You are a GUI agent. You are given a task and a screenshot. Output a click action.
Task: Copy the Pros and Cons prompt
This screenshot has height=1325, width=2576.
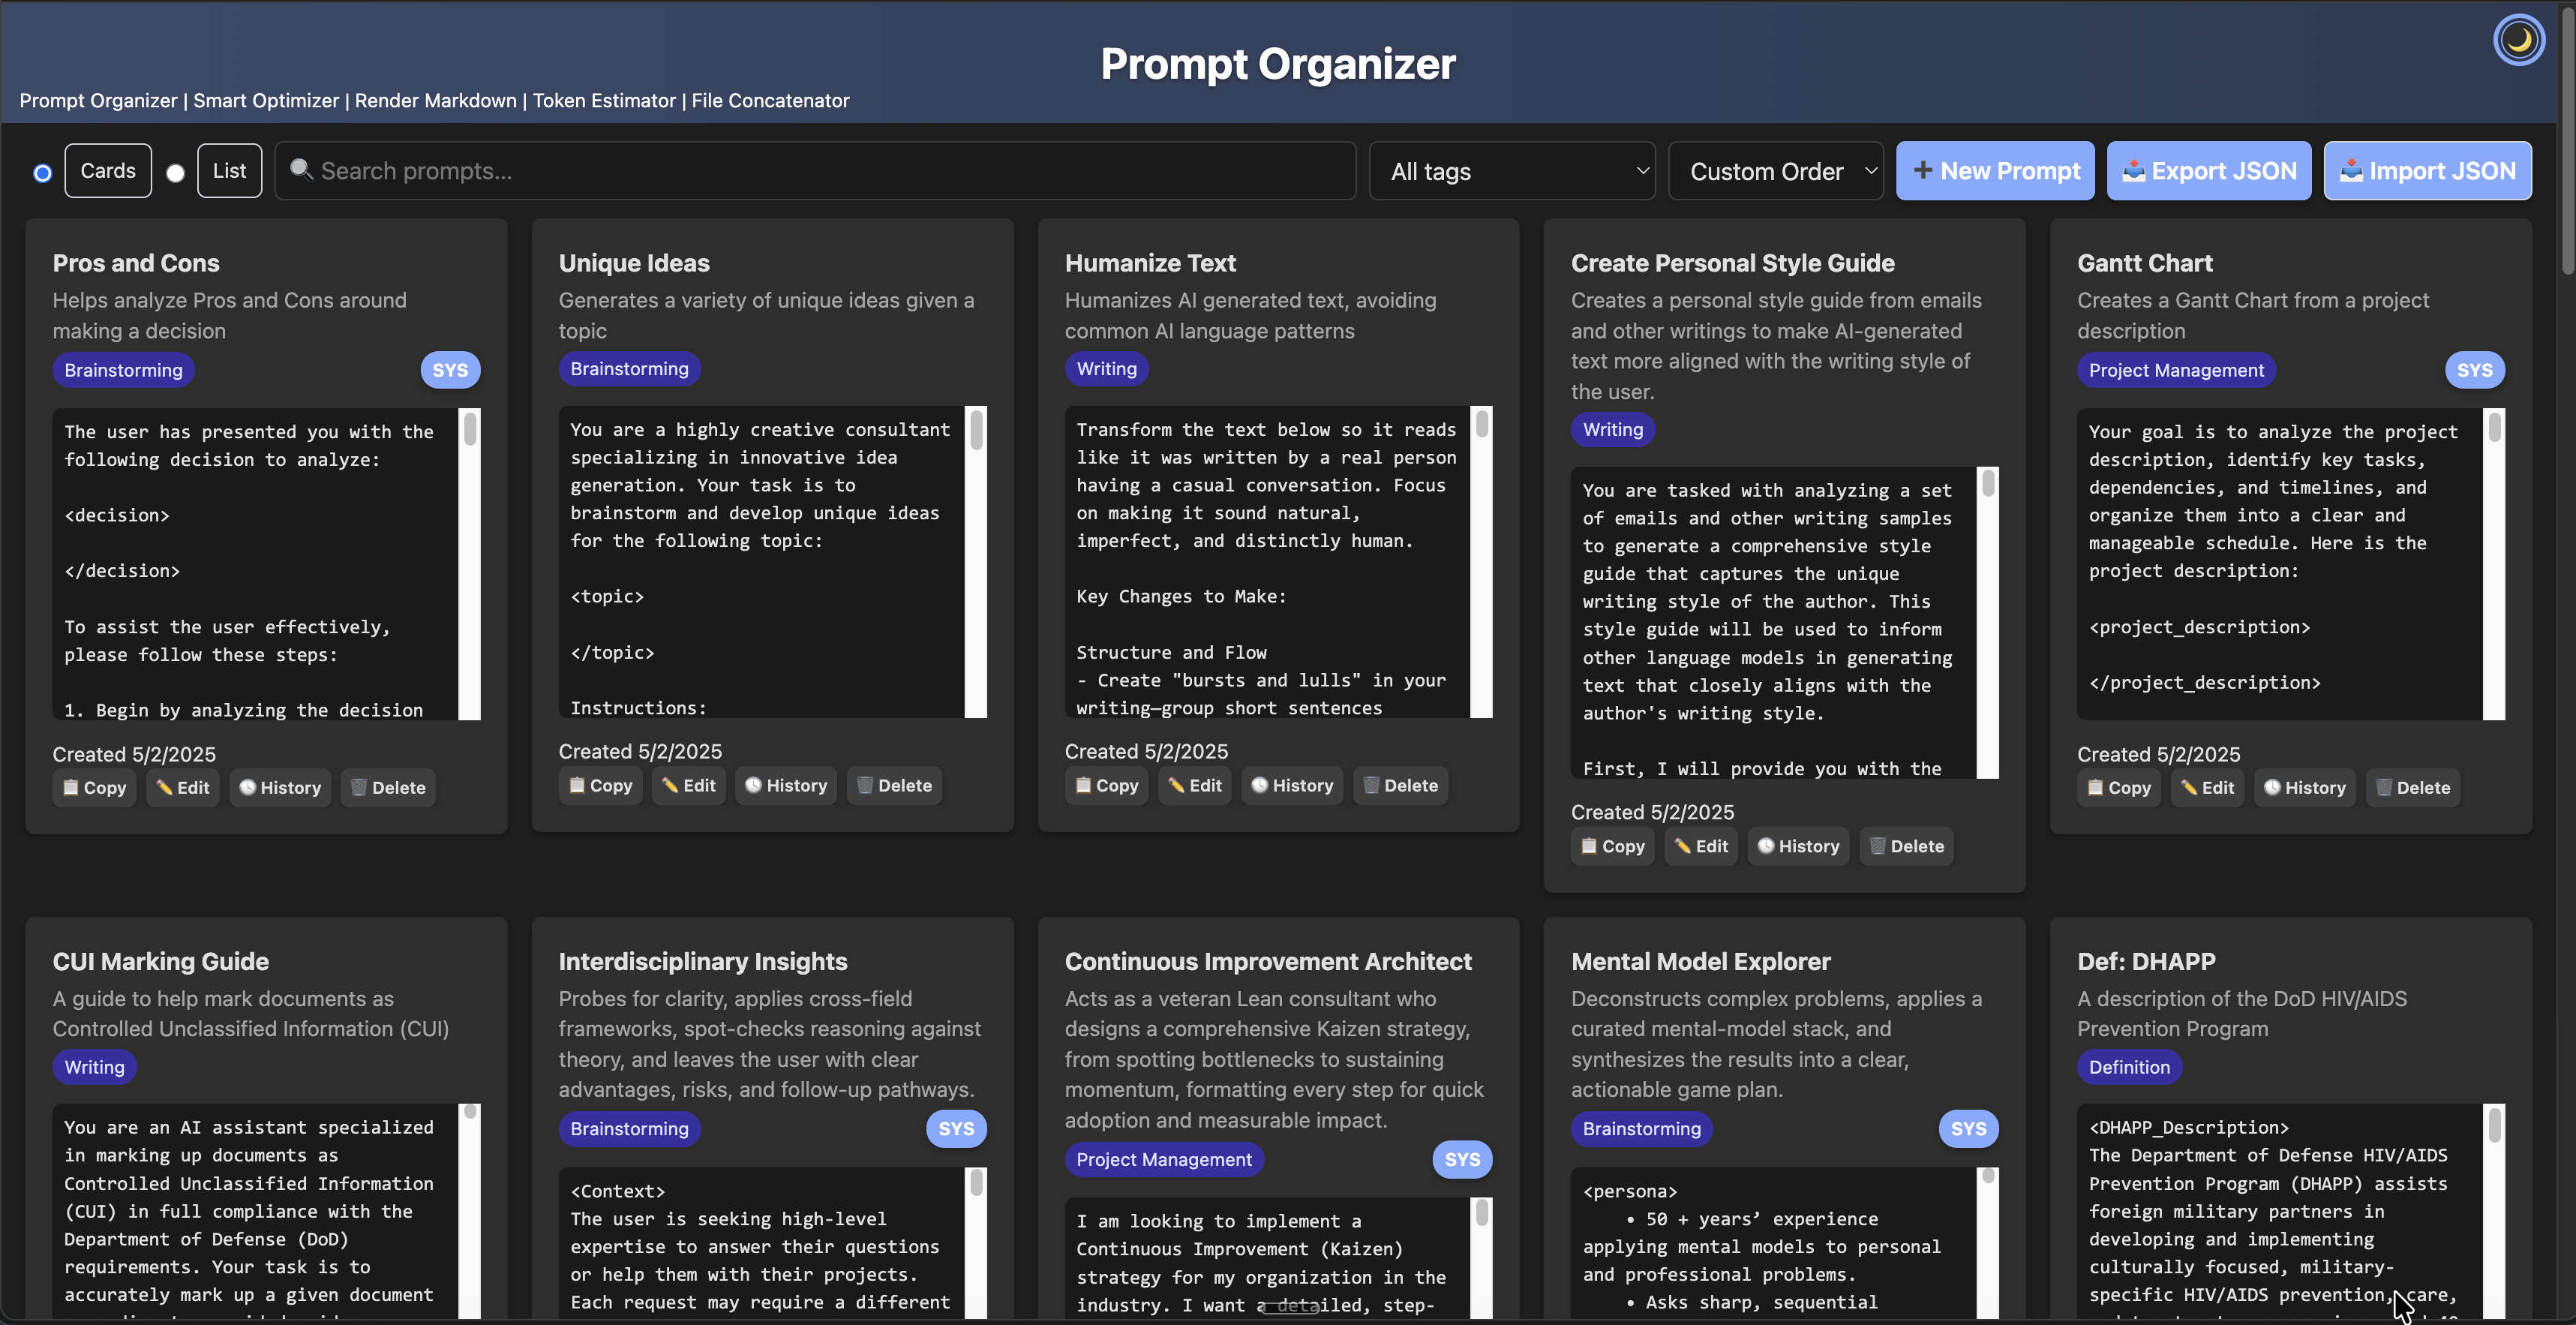pos(93,787)
